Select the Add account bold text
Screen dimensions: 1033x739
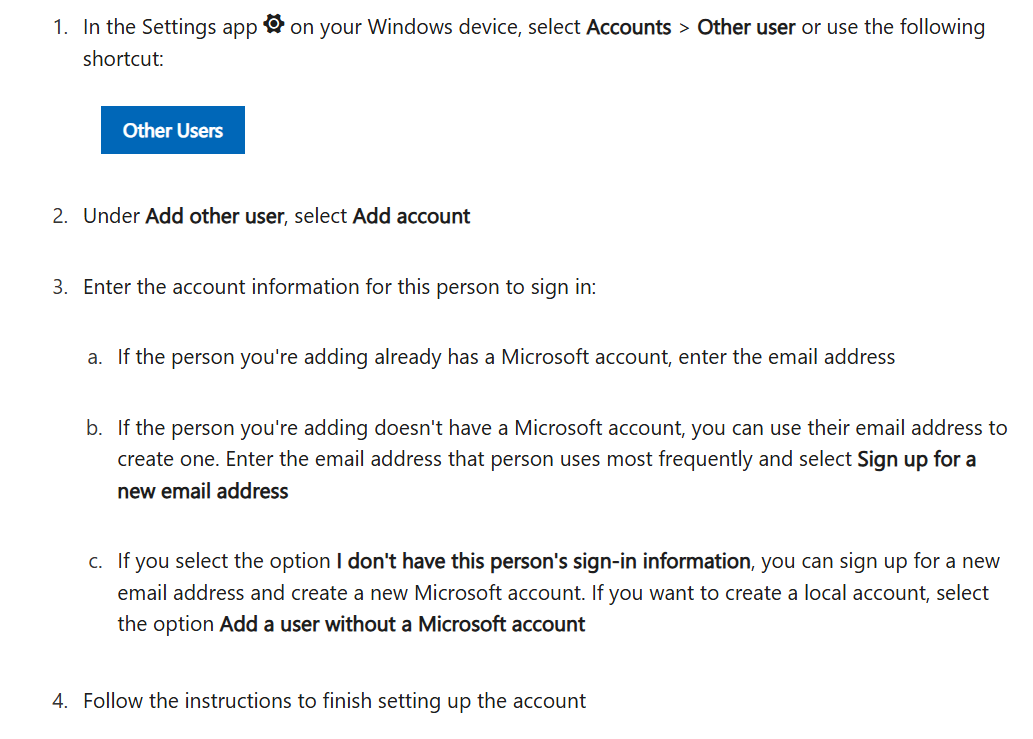(x=411, y=215)
